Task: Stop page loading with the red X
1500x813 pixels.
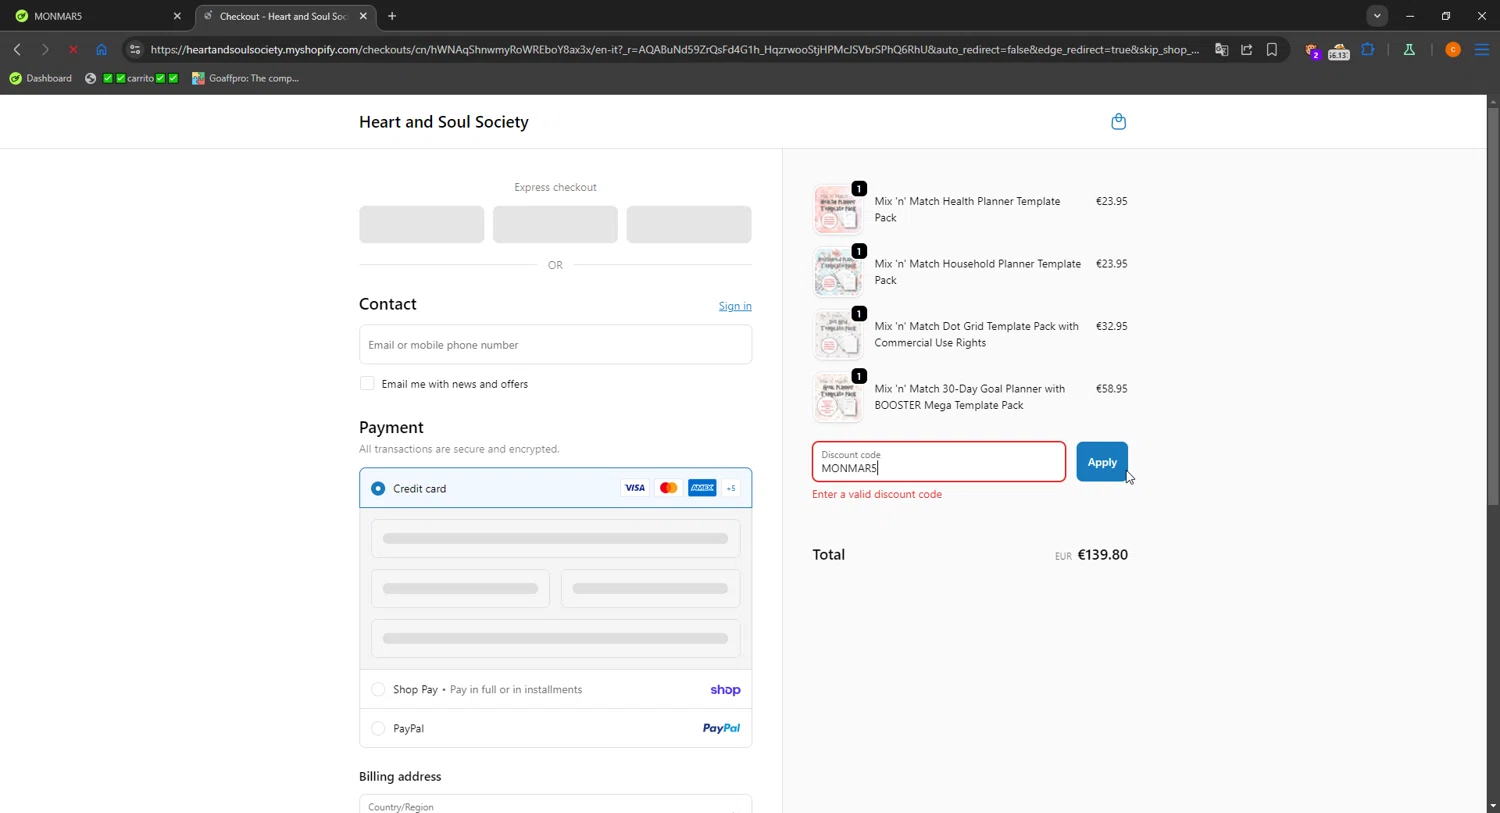Action: [x=73, y=49]
